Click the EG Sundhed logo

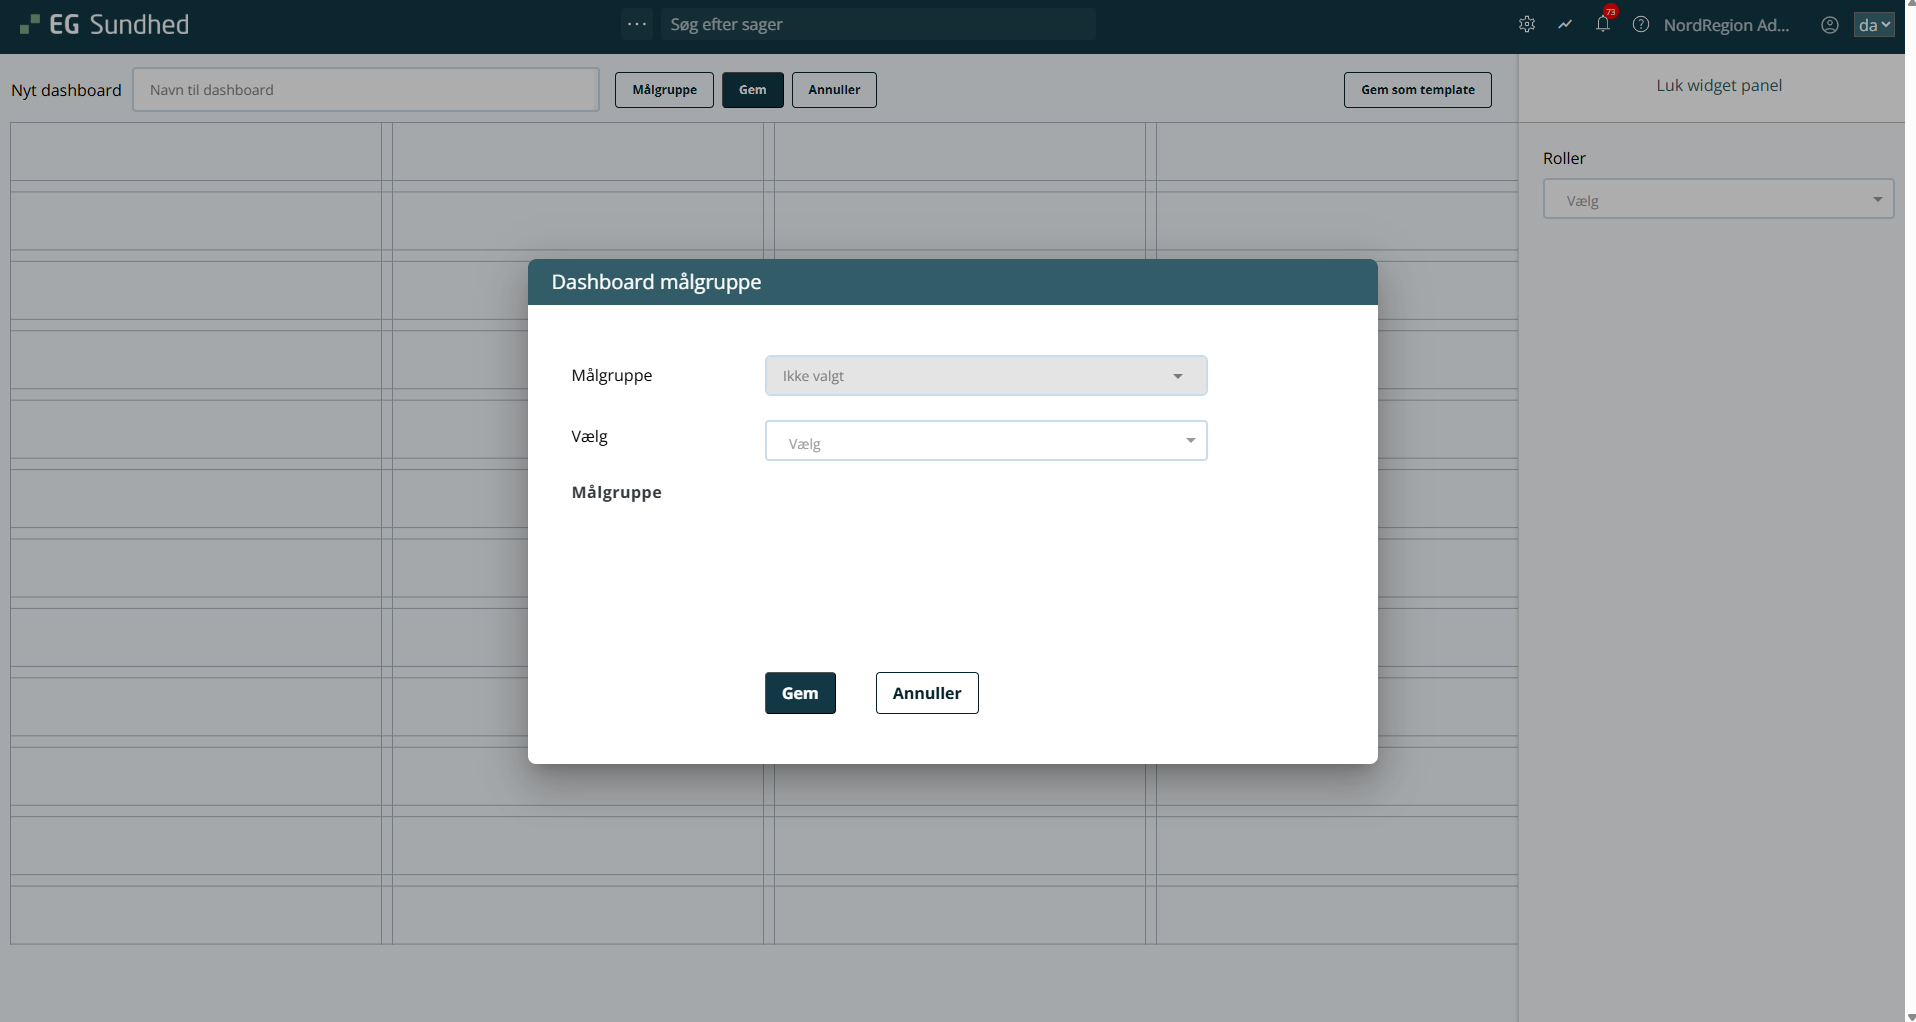click(x=105, y=24)
